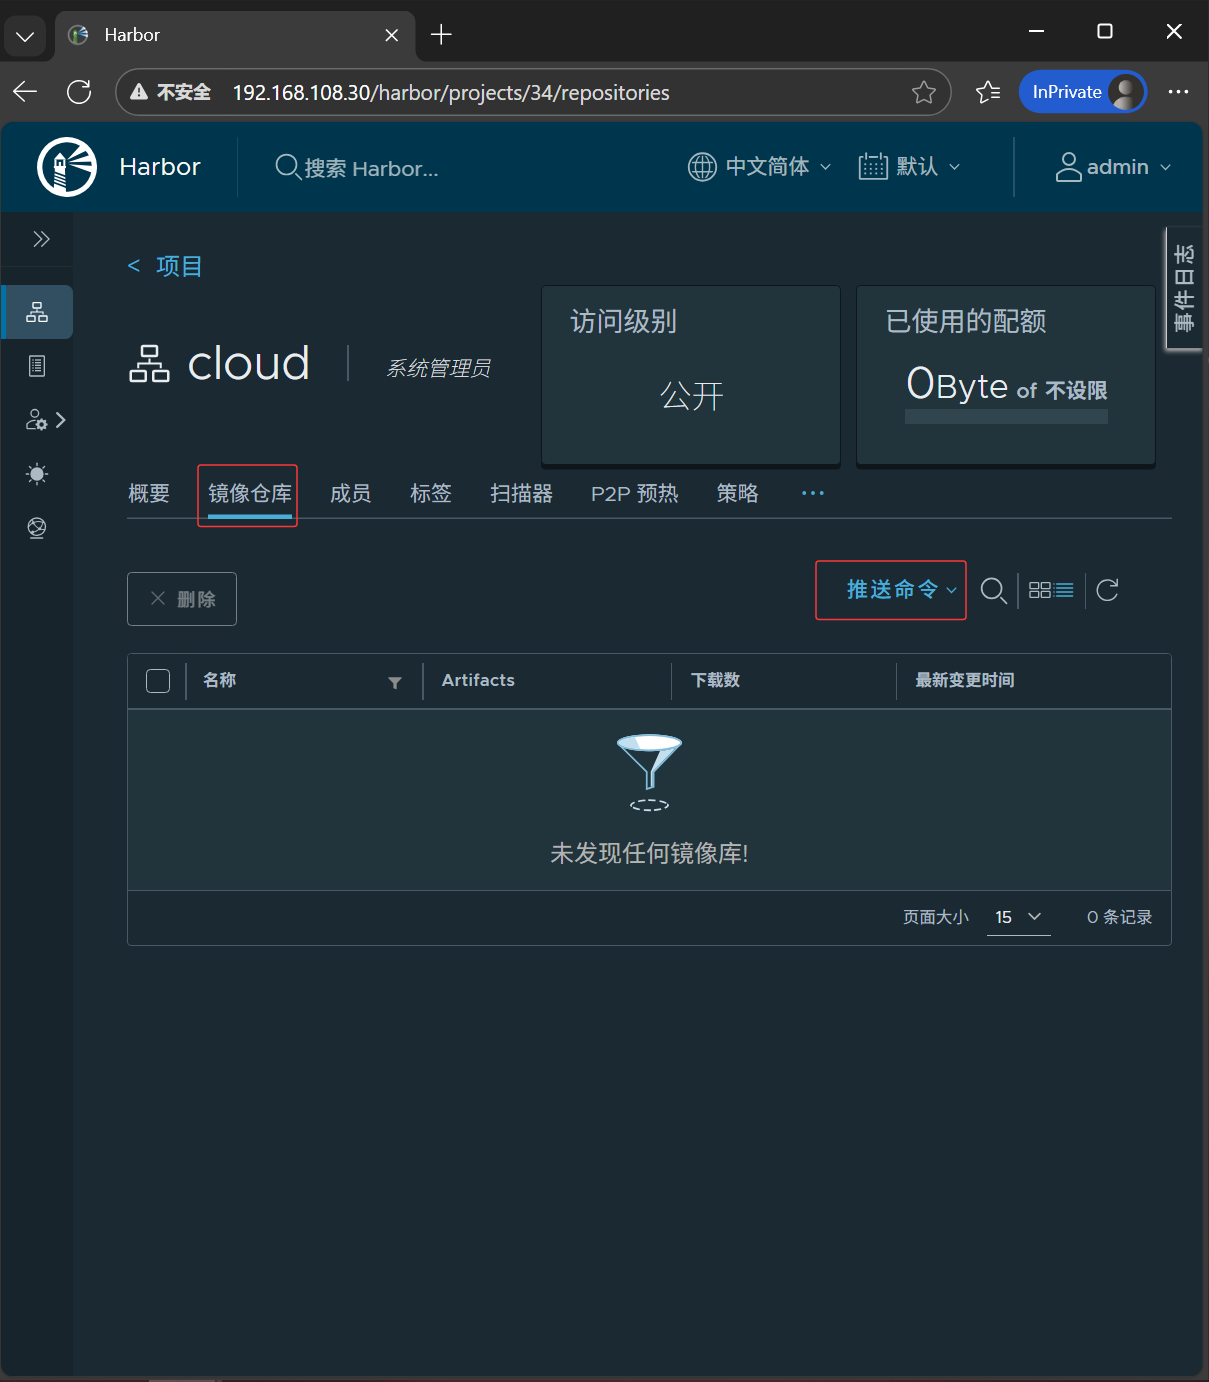Select the Harbor browser tab
The height and width of the screenshot is (1382, 1209).
(235, 35)
